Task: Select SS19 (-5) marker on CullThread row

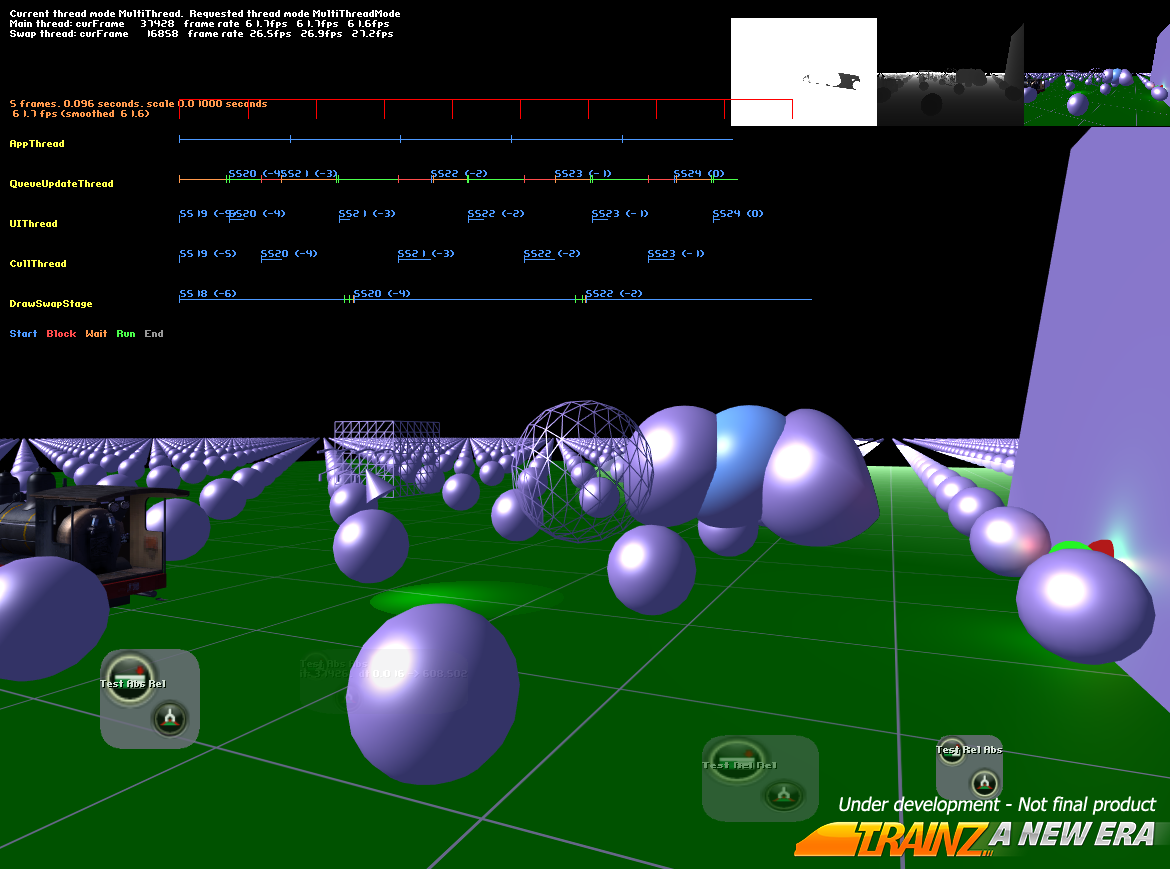Action: [208, 254]
